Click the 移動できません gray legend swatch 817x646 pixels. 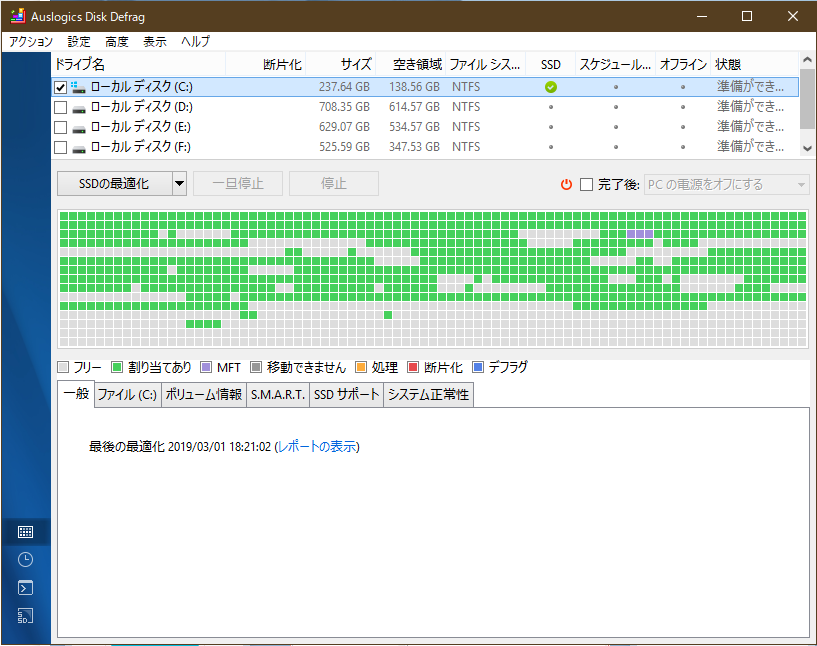pos(255,367)
